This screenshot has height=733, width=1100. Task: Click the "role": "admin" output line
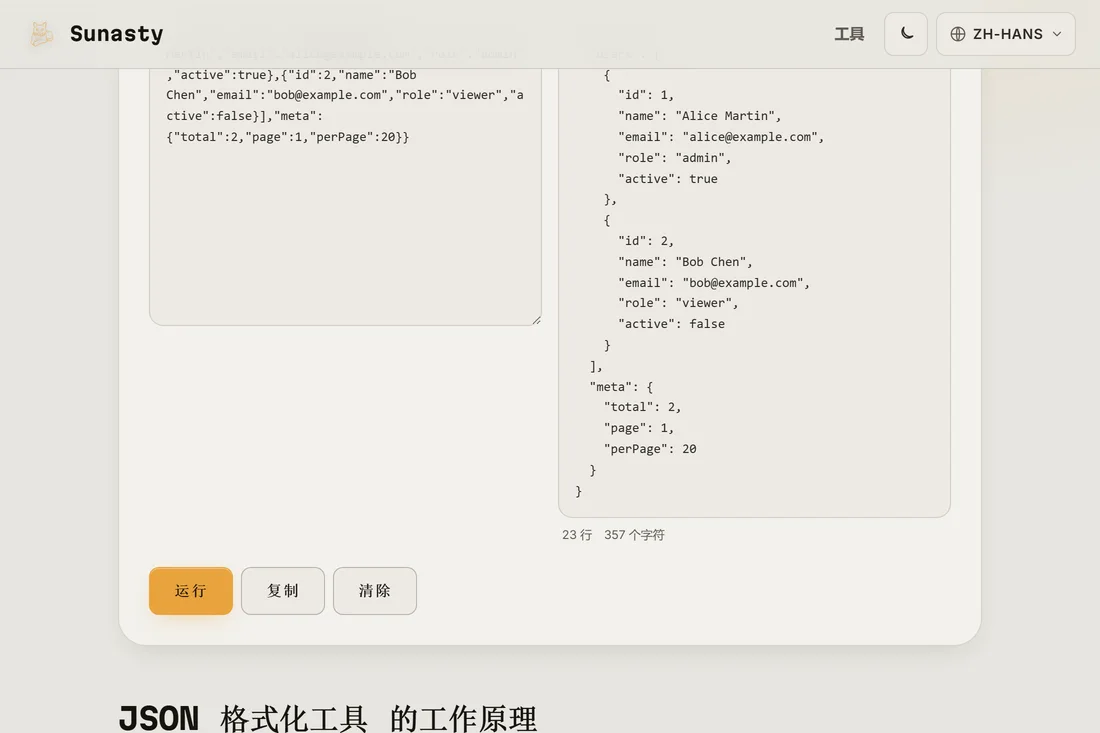pyautogui.click(x=674, y=158)
